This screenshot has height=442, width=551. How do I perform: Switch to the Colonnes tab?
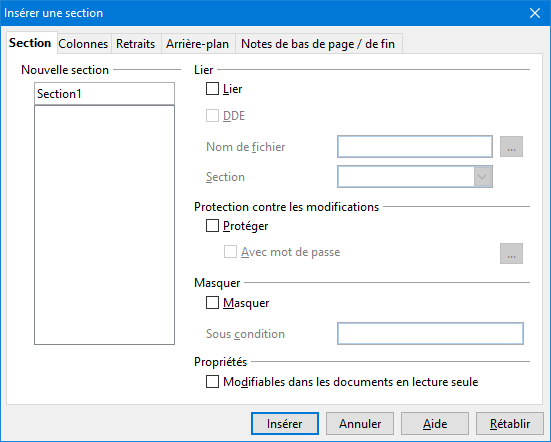point(83,44)
